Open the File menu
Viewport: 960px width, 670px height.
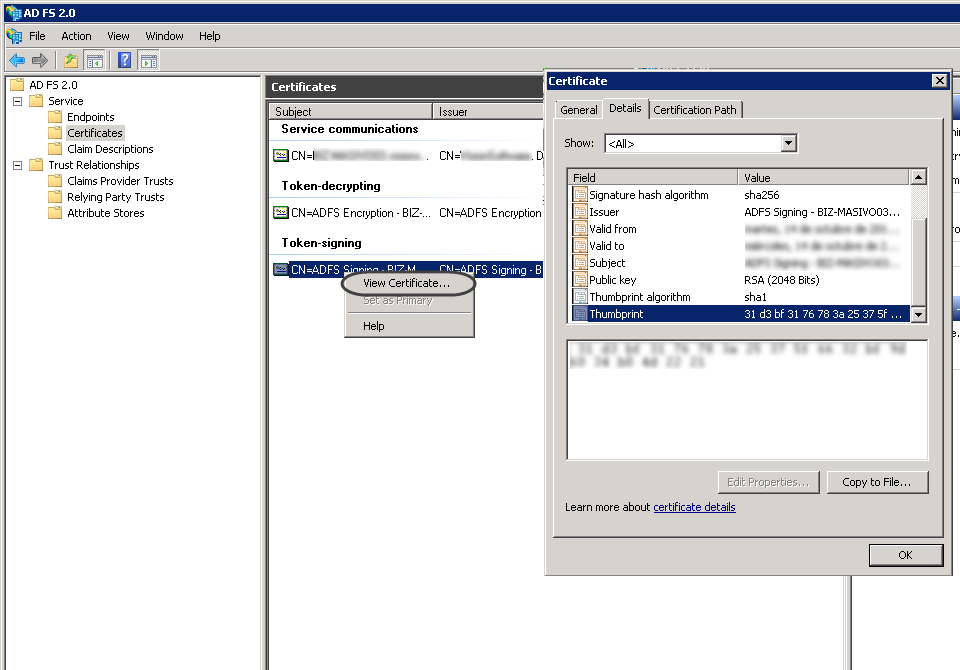[37, 36]
